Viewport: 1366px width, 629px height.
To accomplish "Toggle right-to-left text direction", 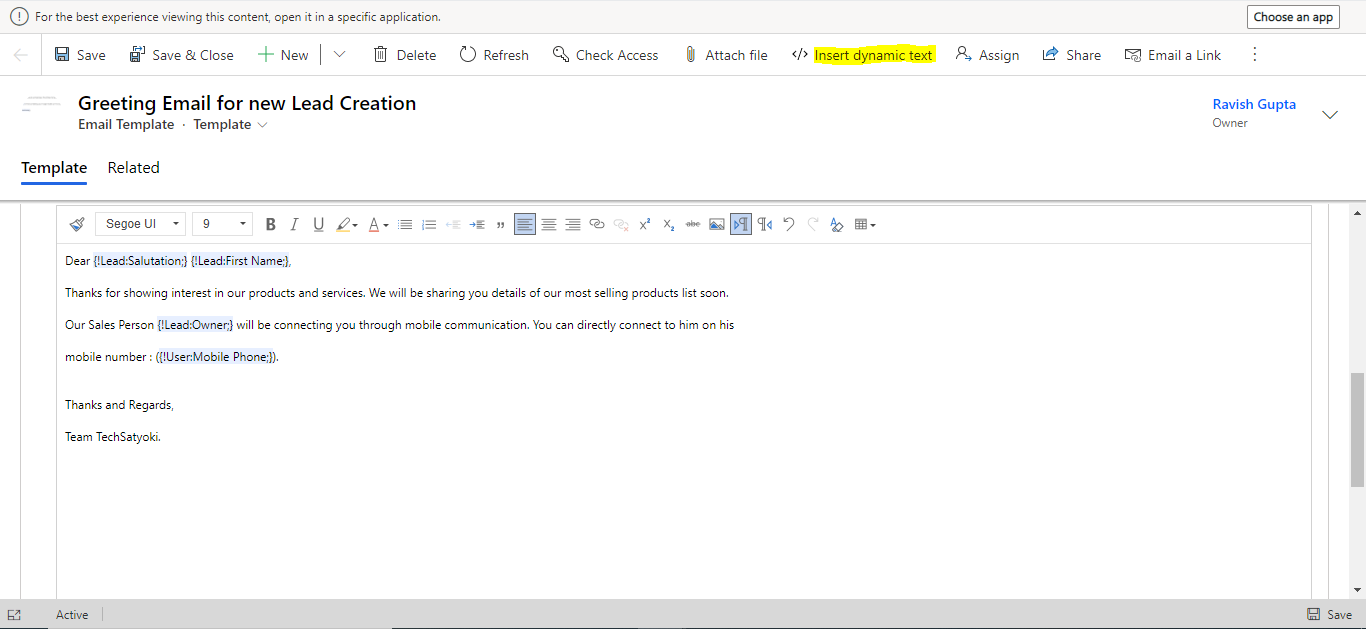I will [x=764, y=224].
